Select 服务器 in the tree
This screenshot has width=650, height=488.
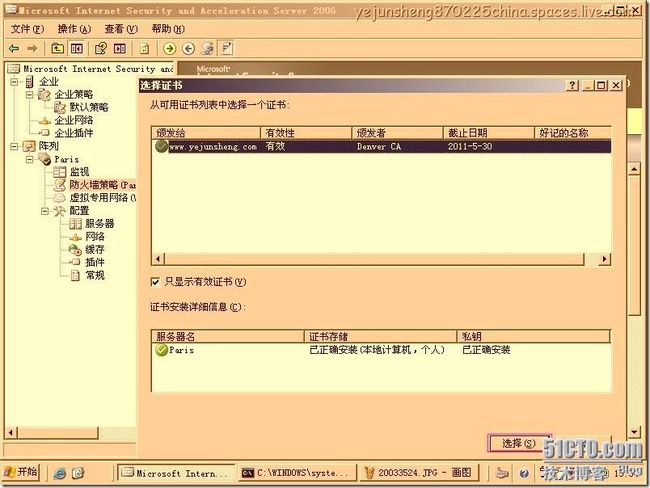(99, 224)
